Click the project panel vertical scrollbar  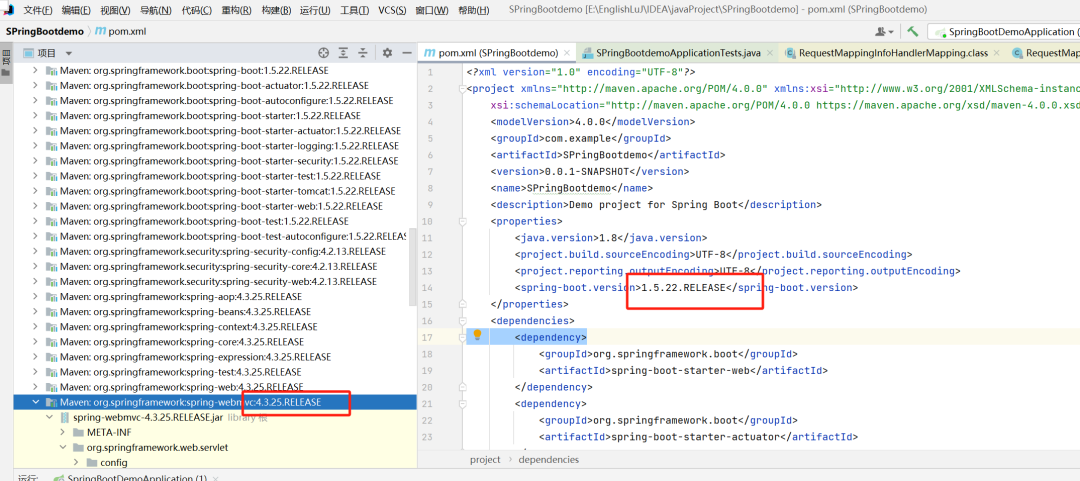tap(413, 269)
